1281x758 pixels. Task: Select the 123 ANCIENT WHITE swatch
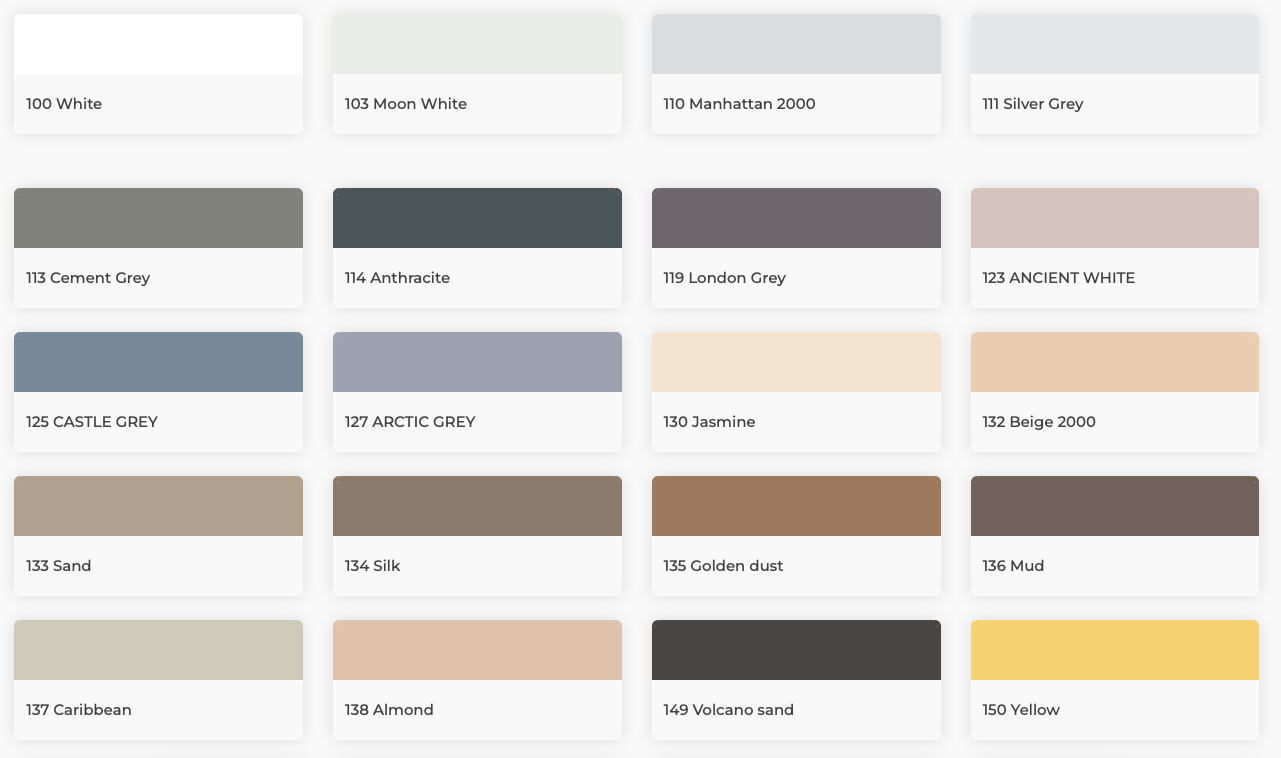point(1114,219)
